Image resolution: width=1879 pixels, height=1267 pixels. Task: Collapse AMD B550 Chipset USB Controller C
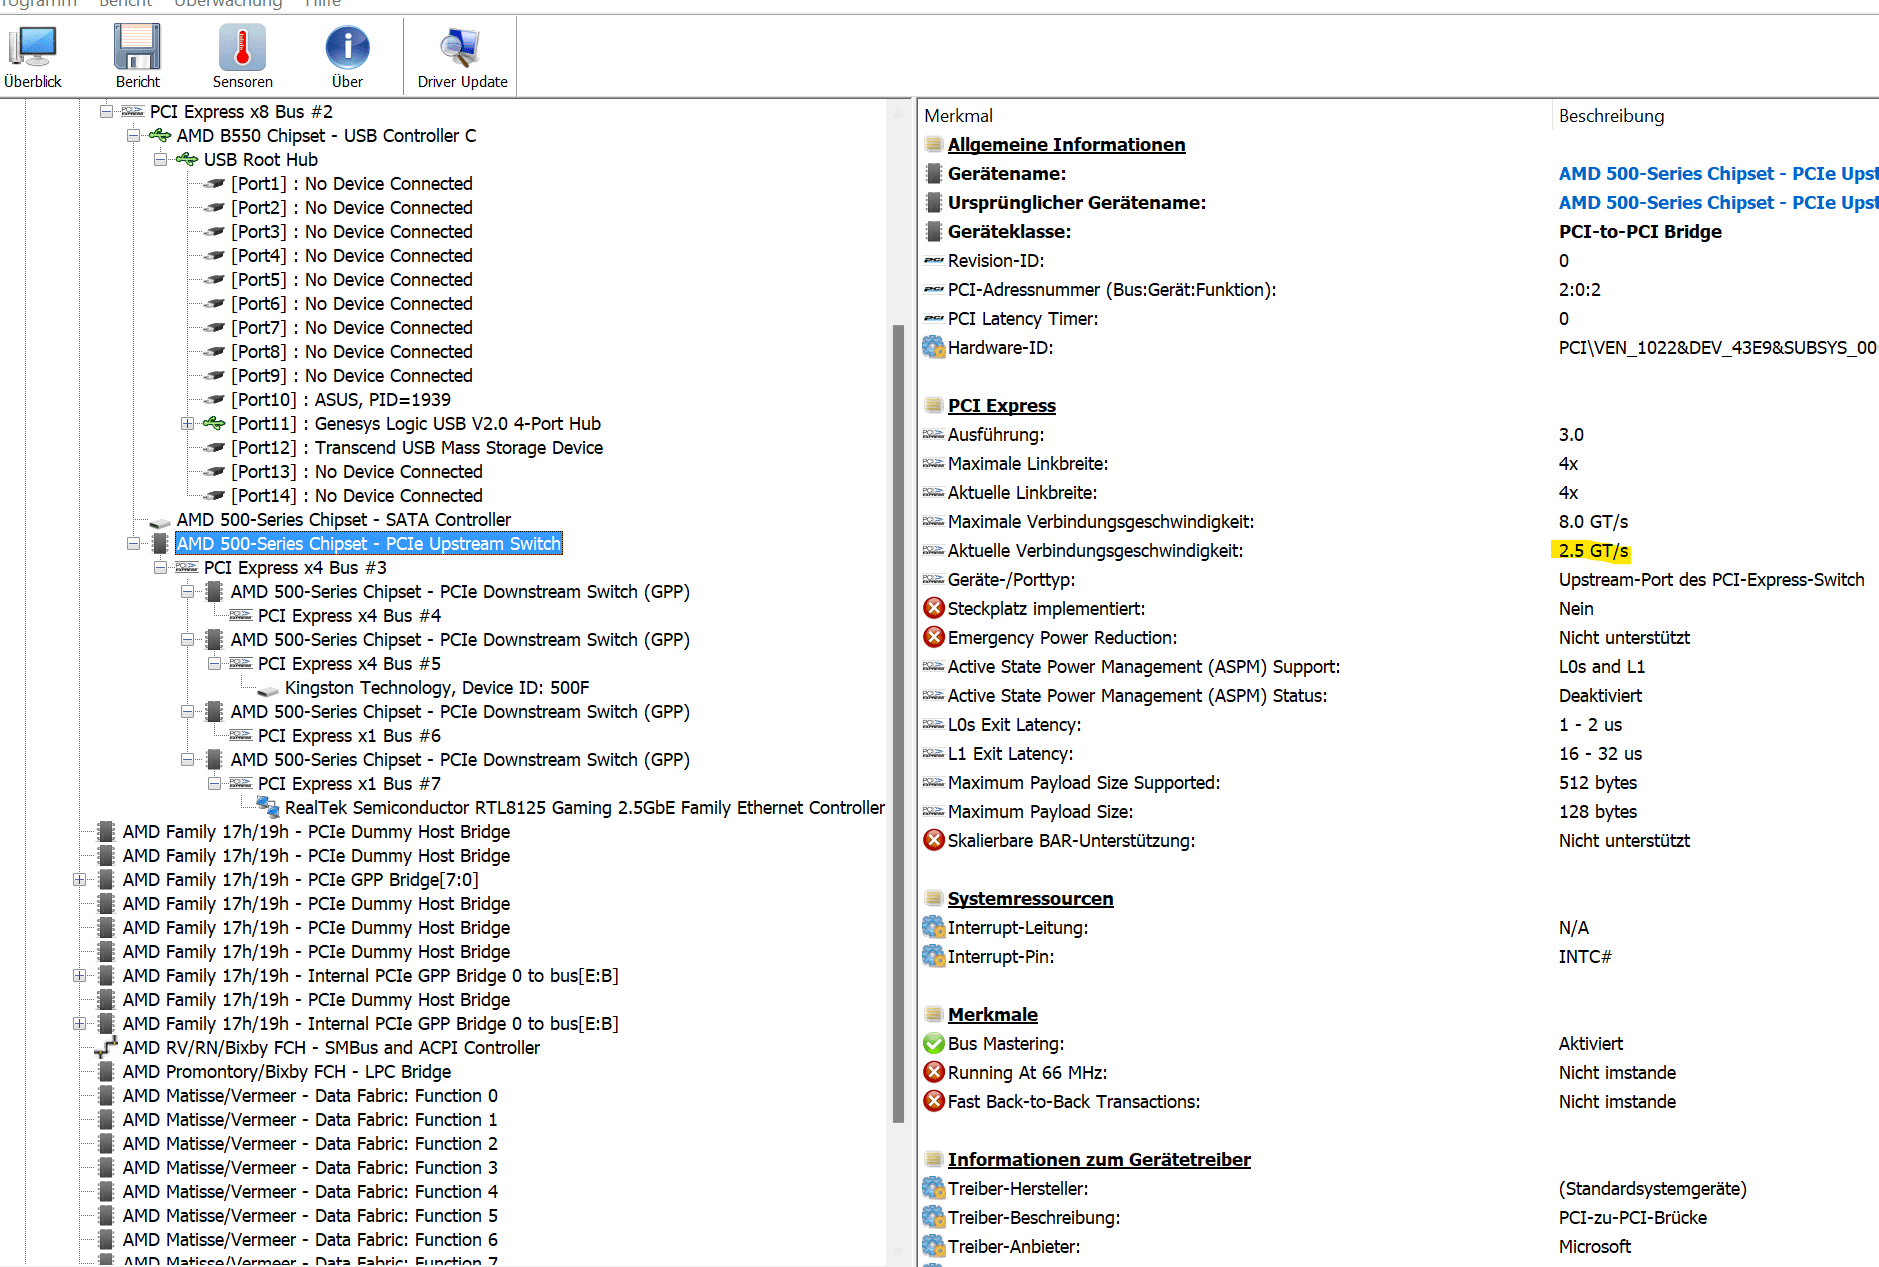(x=133, y=135)
